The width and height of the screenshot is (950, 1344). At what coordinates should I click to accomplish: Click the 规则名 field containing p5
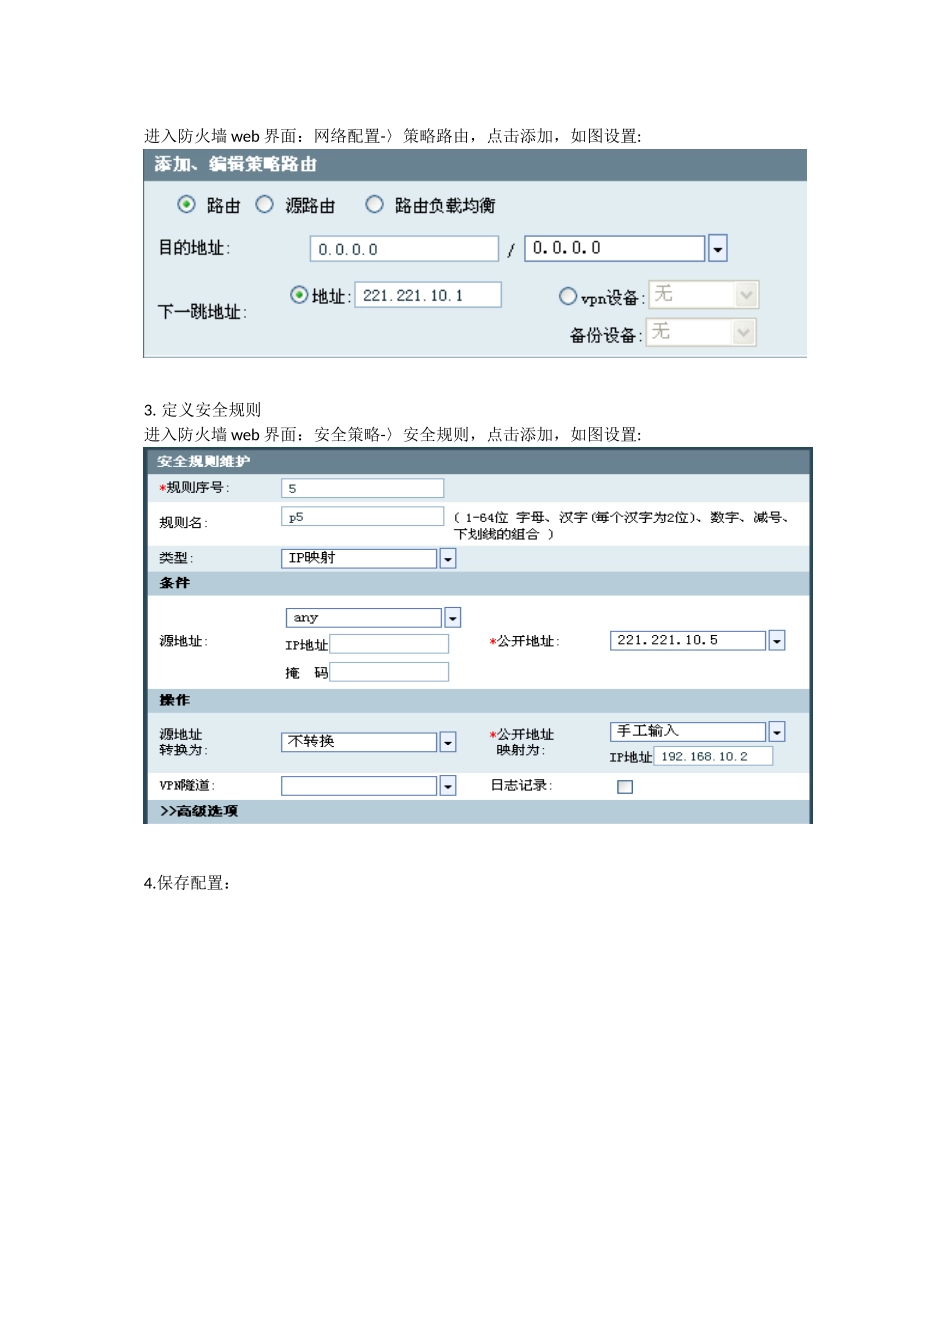(x=362, y=516)
